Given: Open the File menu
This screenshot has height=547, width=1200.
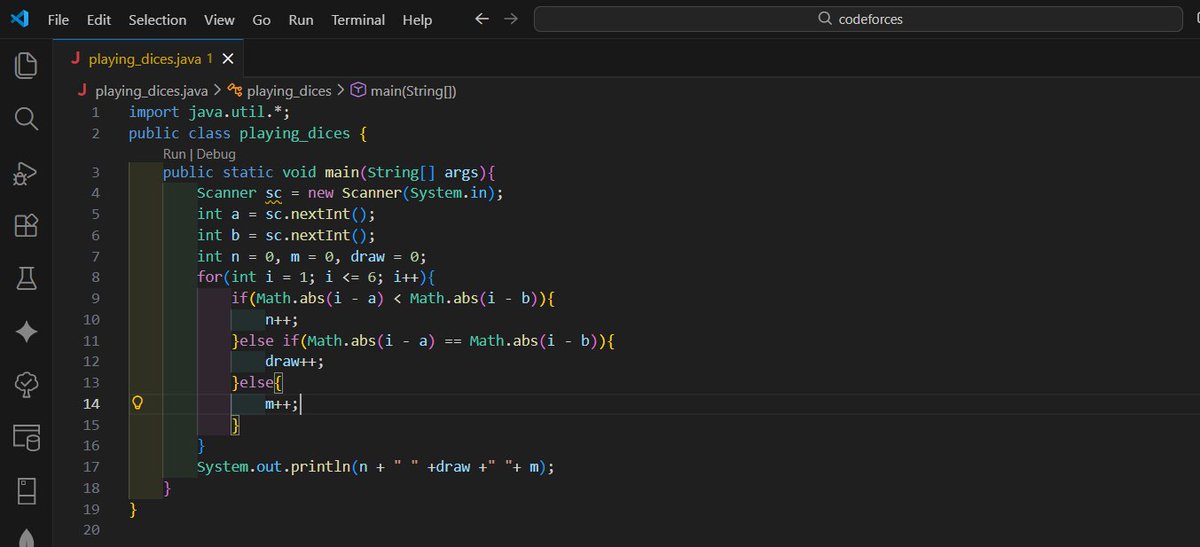Looking at the screenshot, I should [59, 19].
